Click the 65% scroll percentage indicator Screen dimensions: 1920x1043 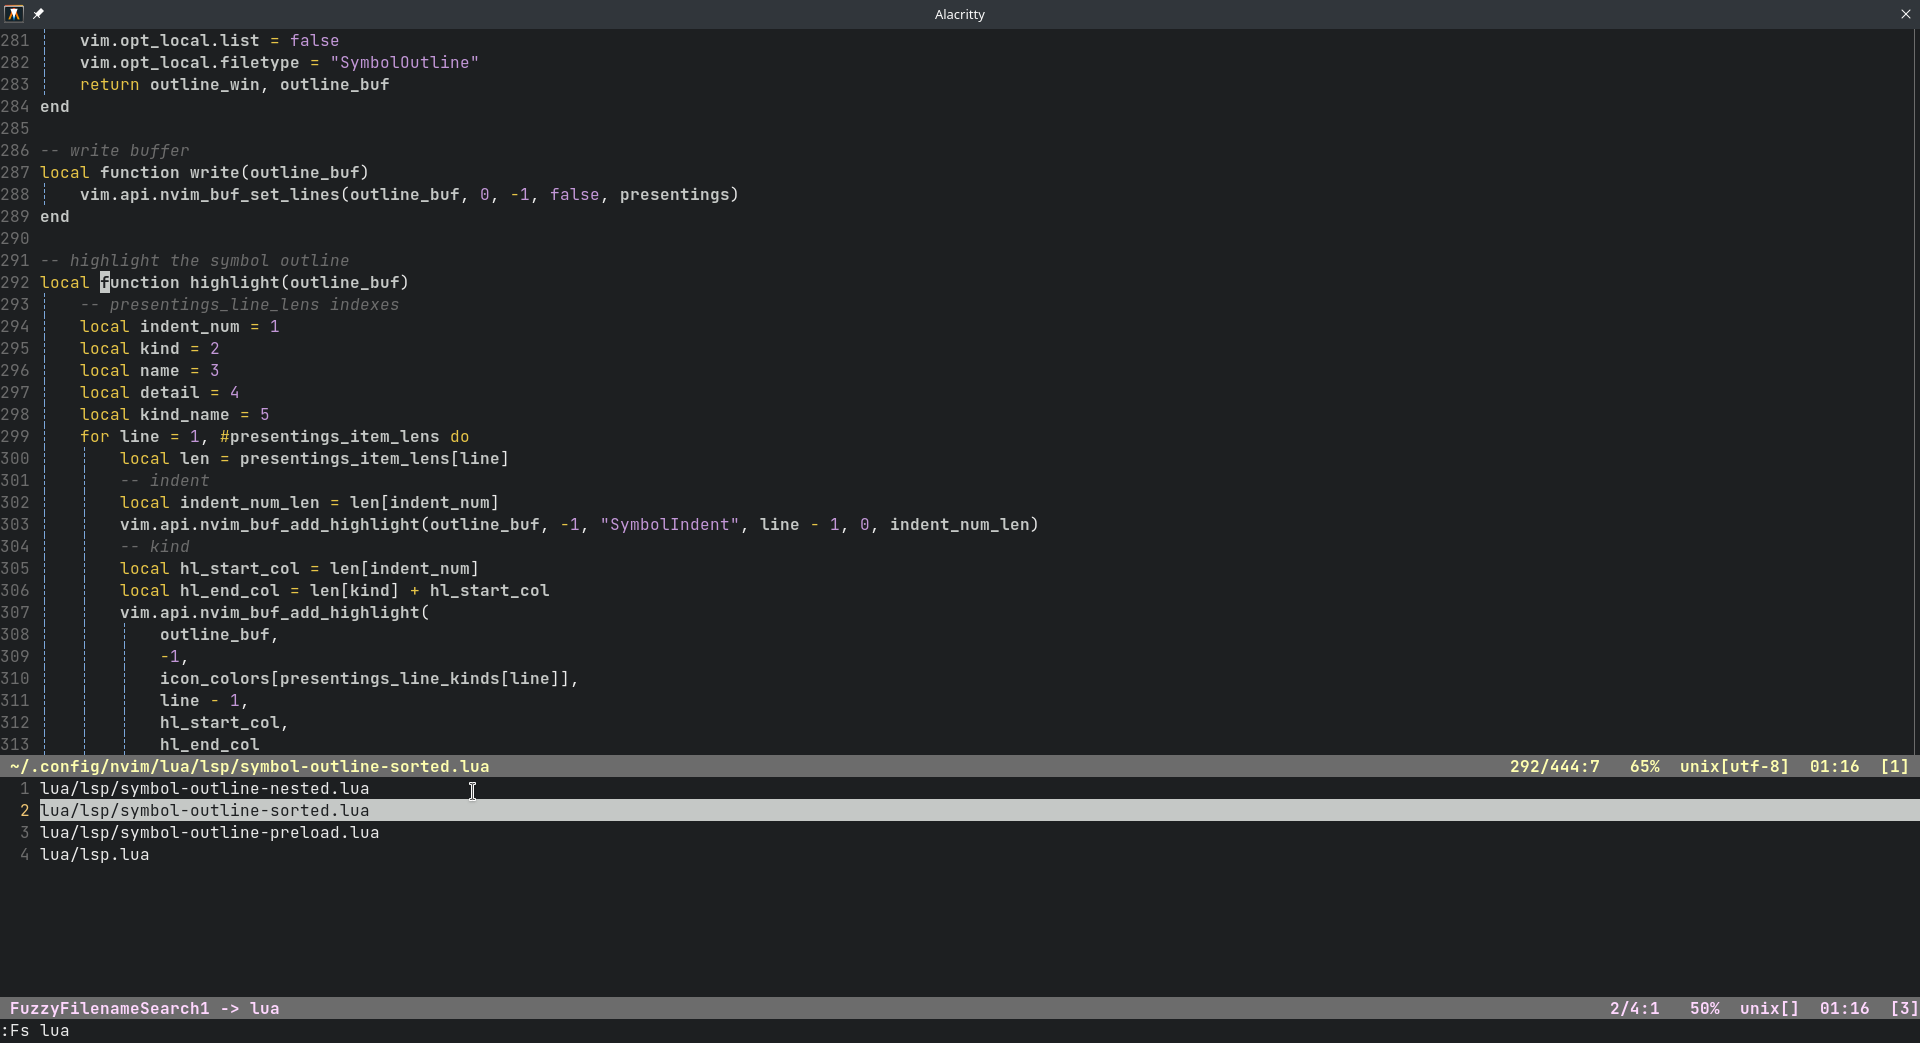pos(1644,767)
